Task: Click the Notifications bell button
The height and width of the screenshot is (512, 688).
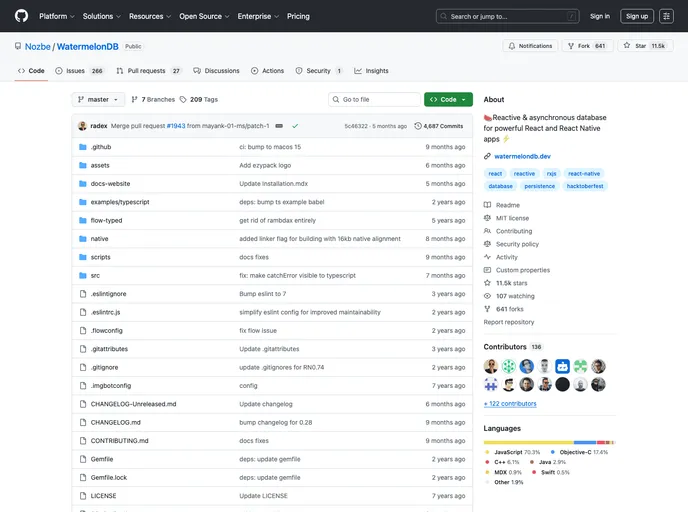Action: (x=530, y=46)
